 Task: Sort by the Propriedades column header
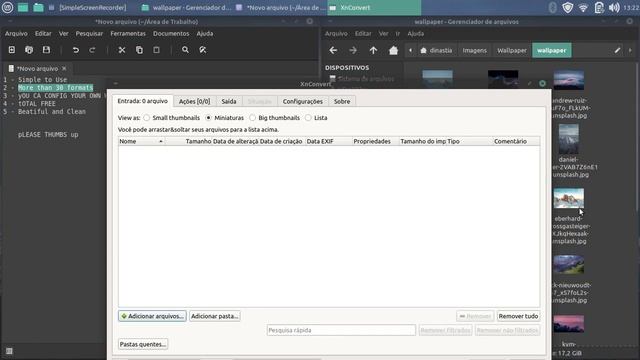(x=376, y=141)
